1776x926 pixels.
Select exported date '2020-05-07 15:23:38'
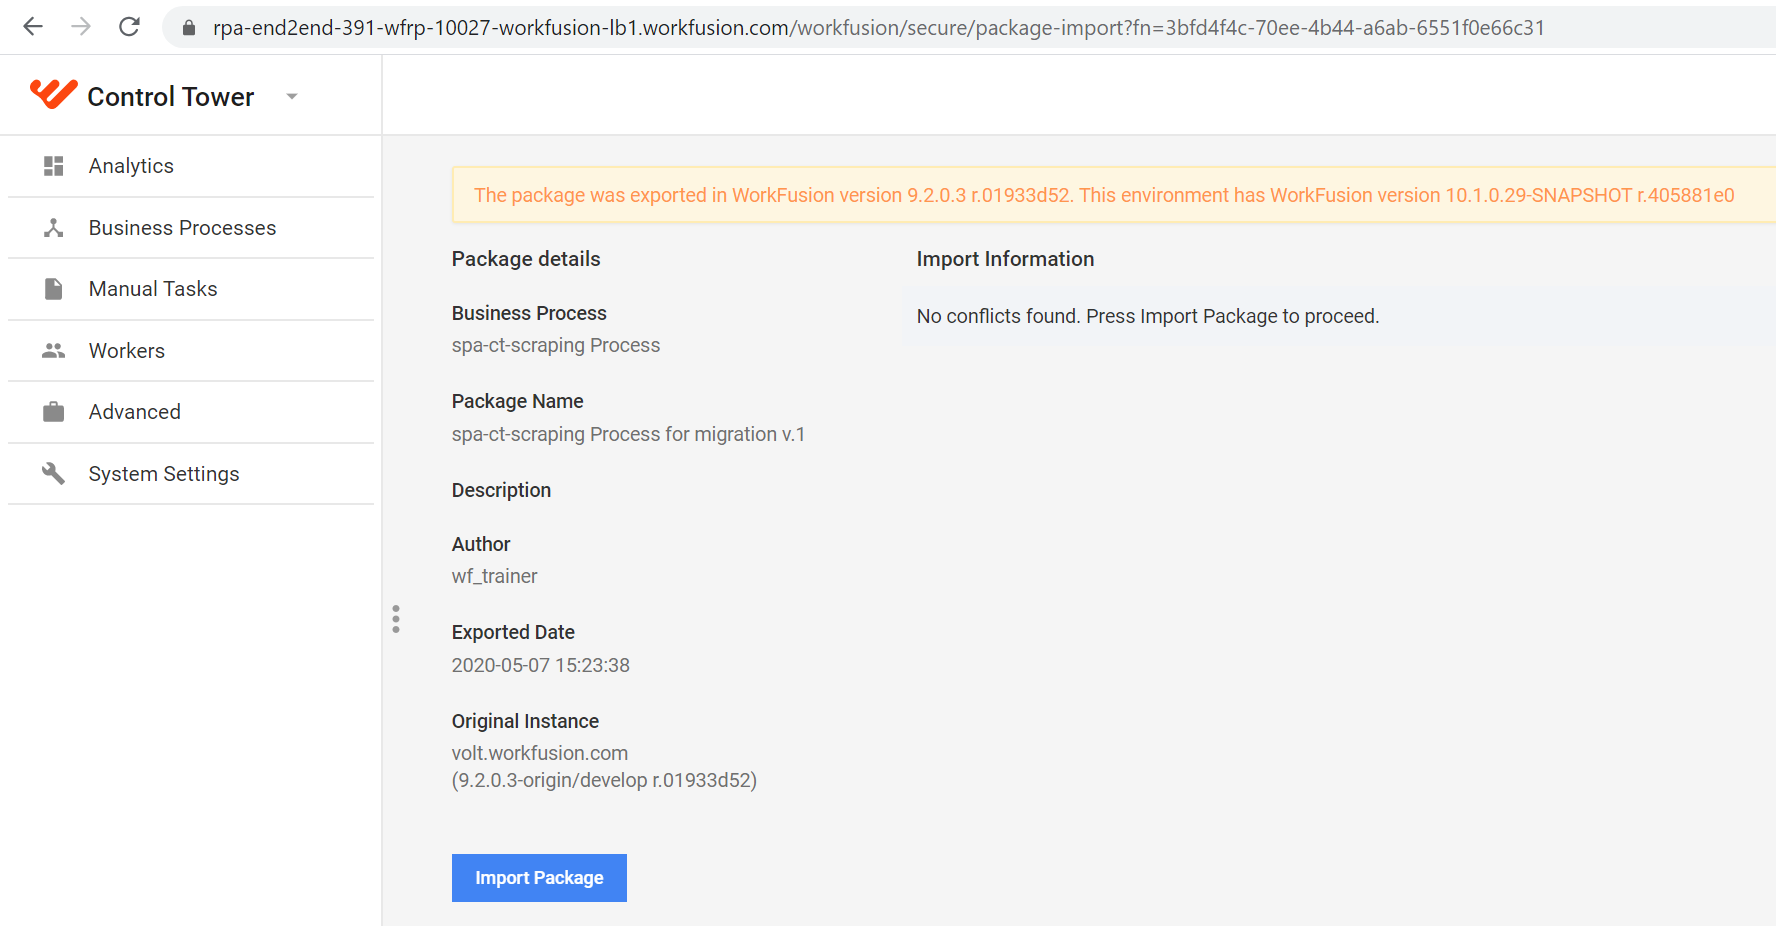tap(541, 665)
